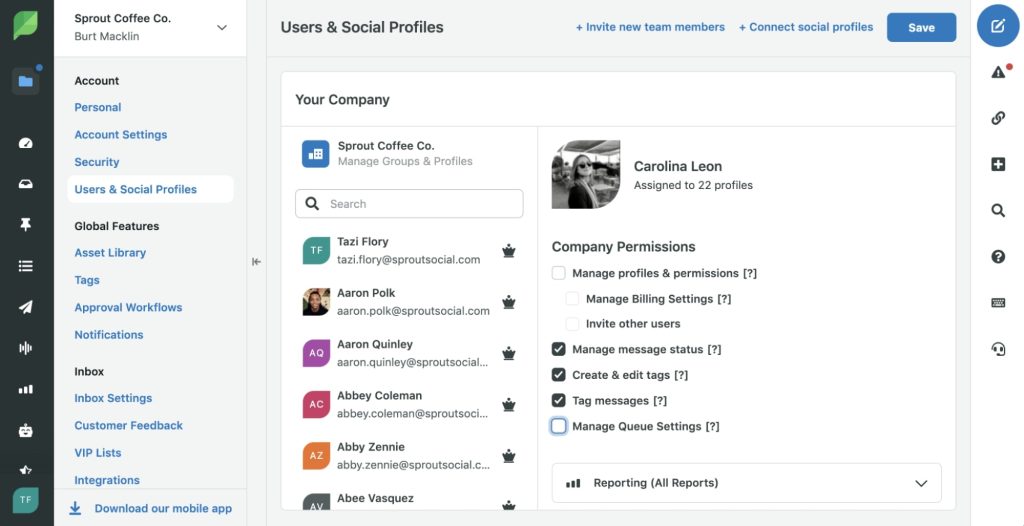This screenshot has width=1024, height=526.
Task: Click the user Search field
Action: pyautogui.click(x=409, y=204)
